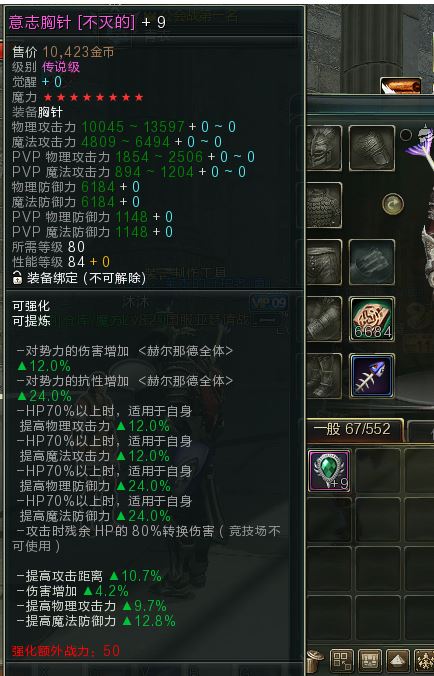Image resolution: width=434 pixels, height=676 pixels.
Task: Click the inventory sort grid icon
Action: [x=341, y=660]
